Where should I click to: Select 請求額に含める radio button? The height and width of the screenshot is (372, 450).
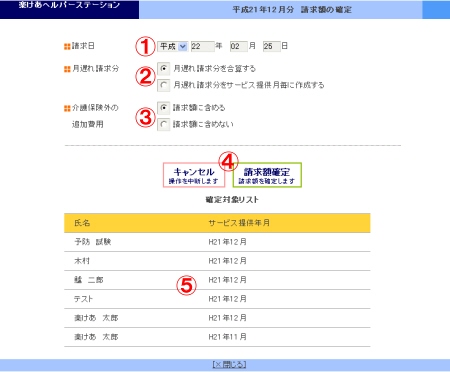coord(163,108)
